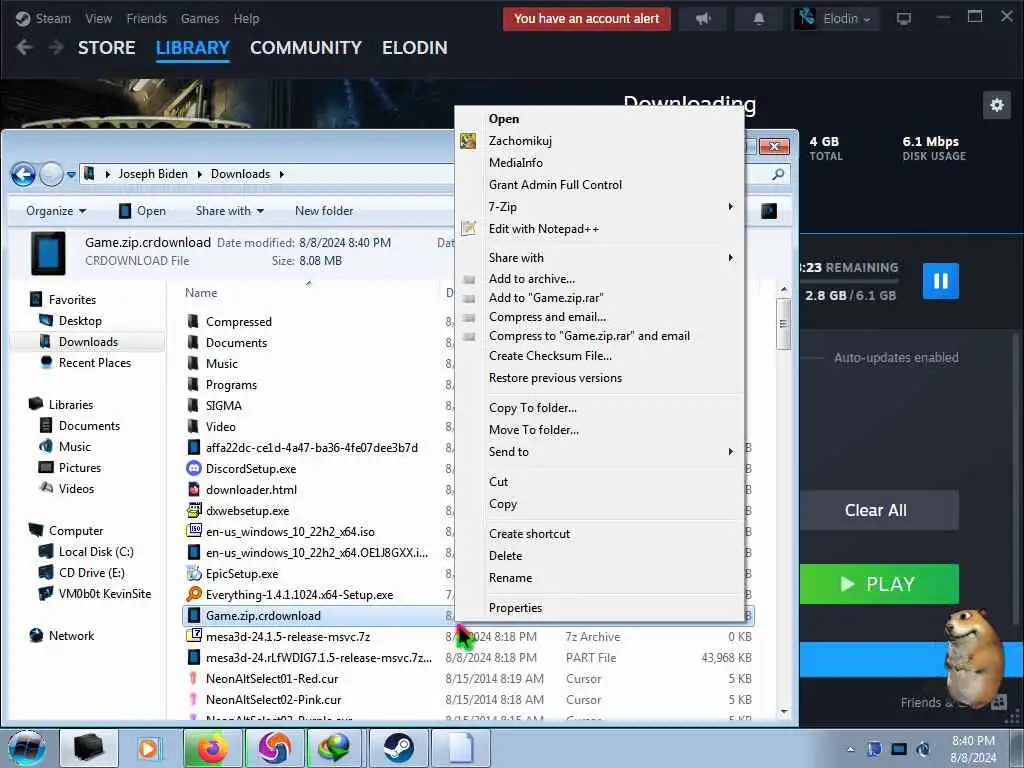The height and width of the screenshot is (768, 1024).
Task: Select en-us_windows_10_22h2_x64.iso file icon
Action: tap(194, 531)
